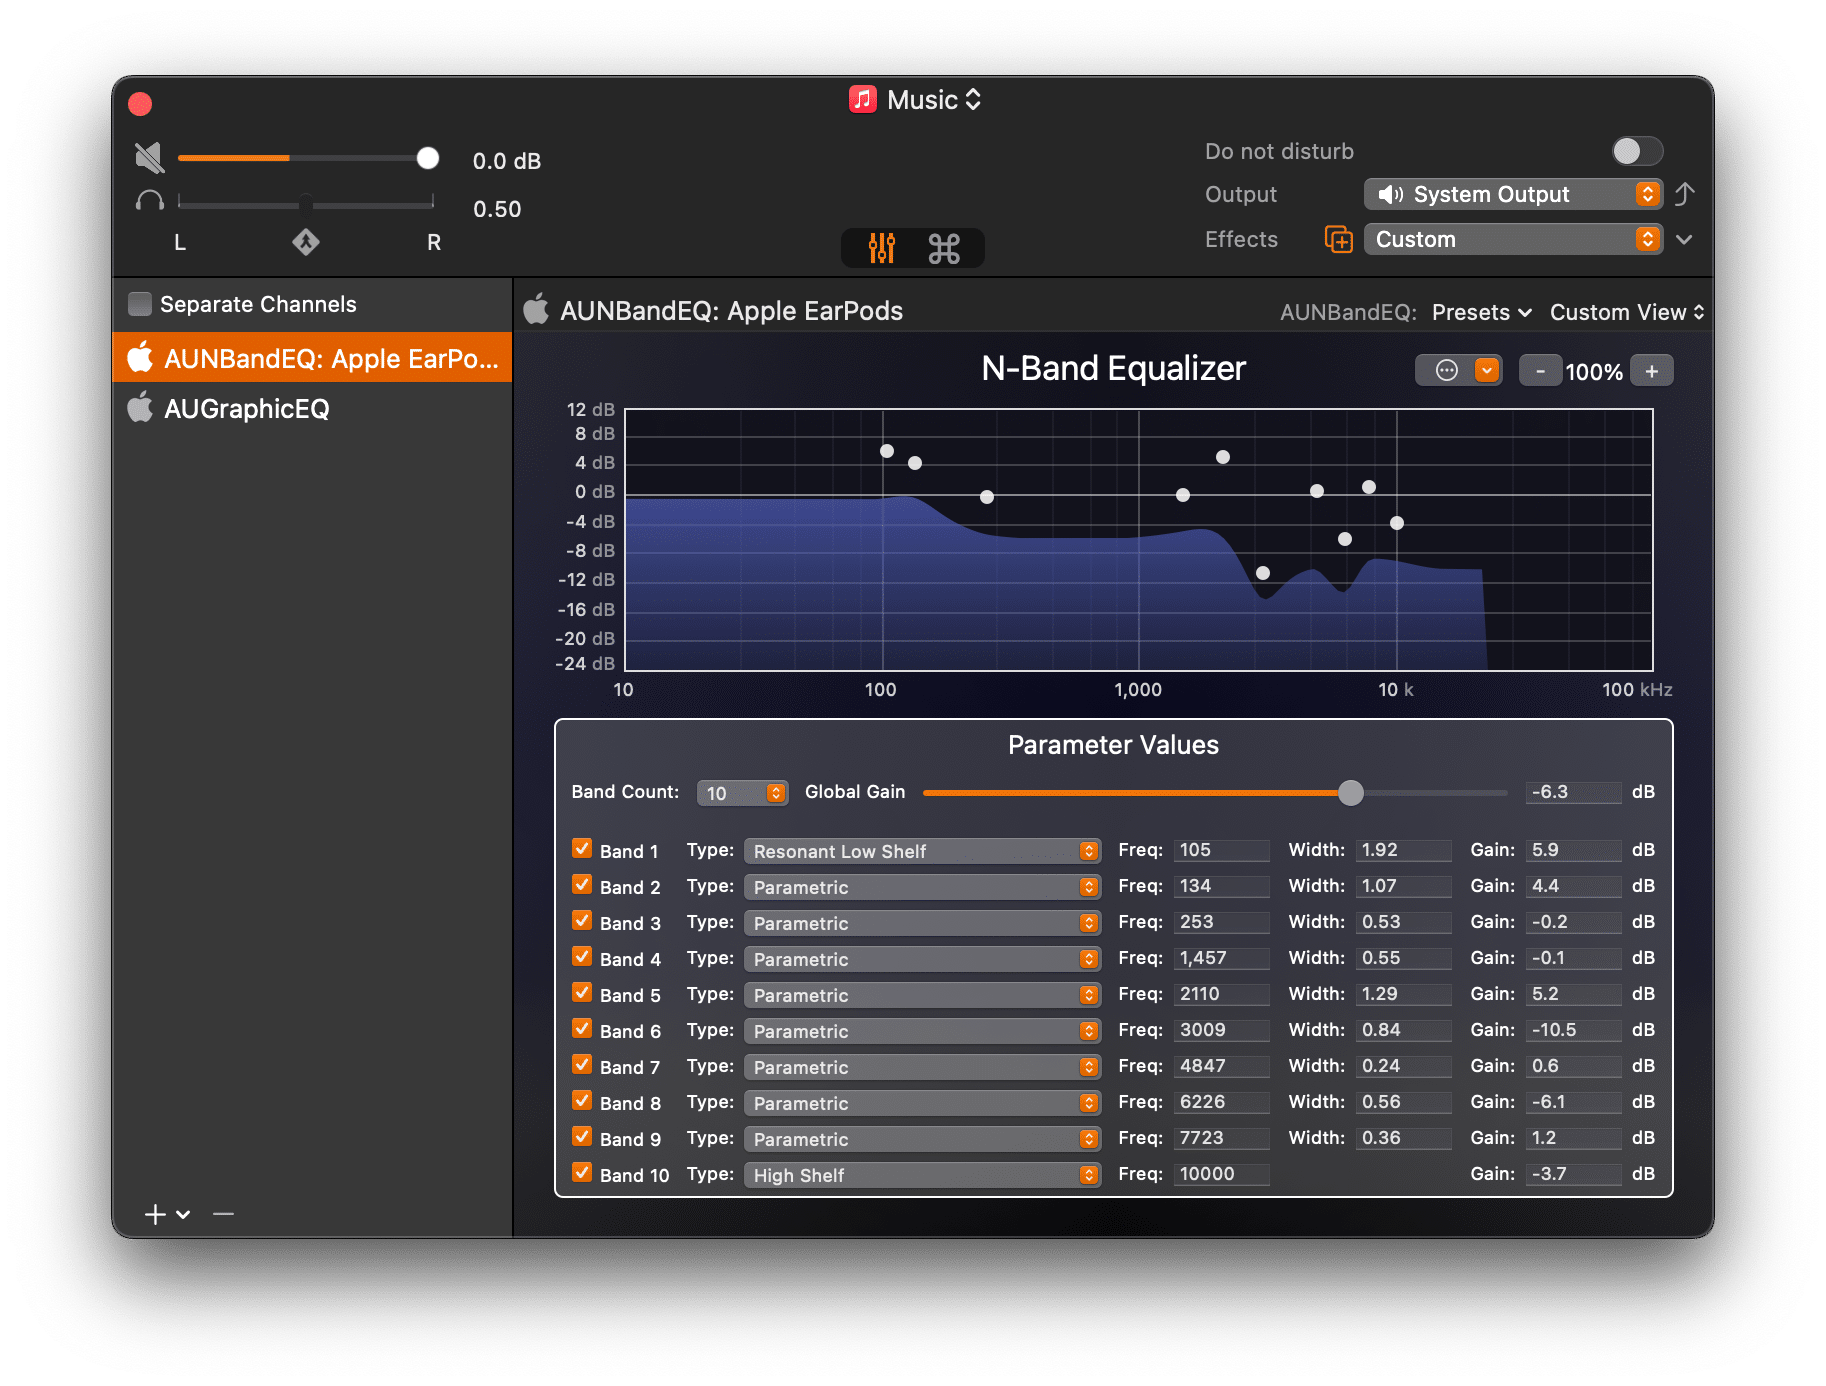
Task: Click Band 3 Freq field 253
Action: click(1221, 922)
